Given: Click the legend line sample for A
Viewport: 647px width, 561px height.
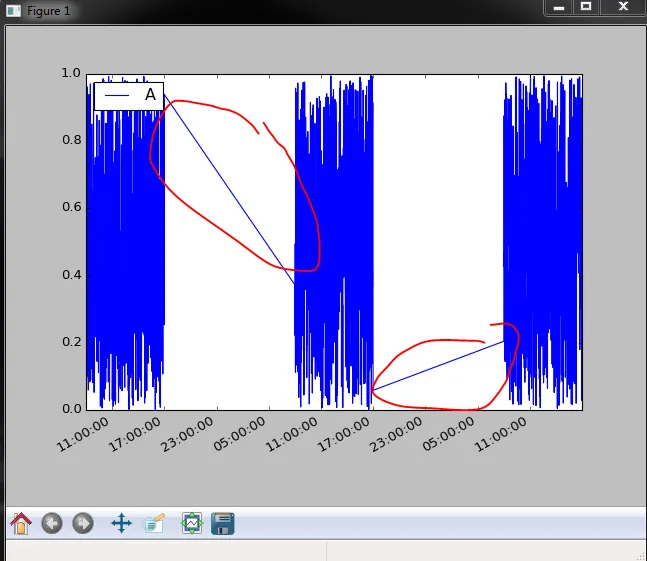Looking at the screenshot, I should click(117, 96).
